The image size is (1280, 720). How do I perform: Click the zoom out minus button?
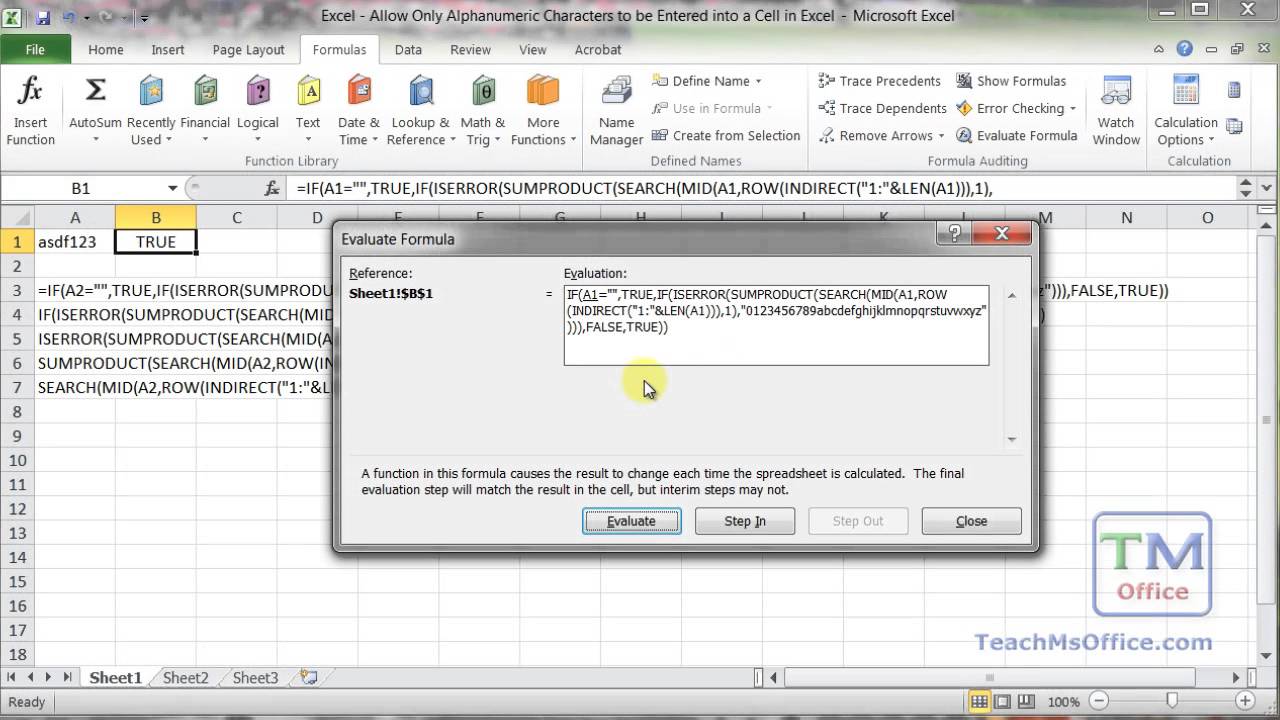pos(1098,702)
